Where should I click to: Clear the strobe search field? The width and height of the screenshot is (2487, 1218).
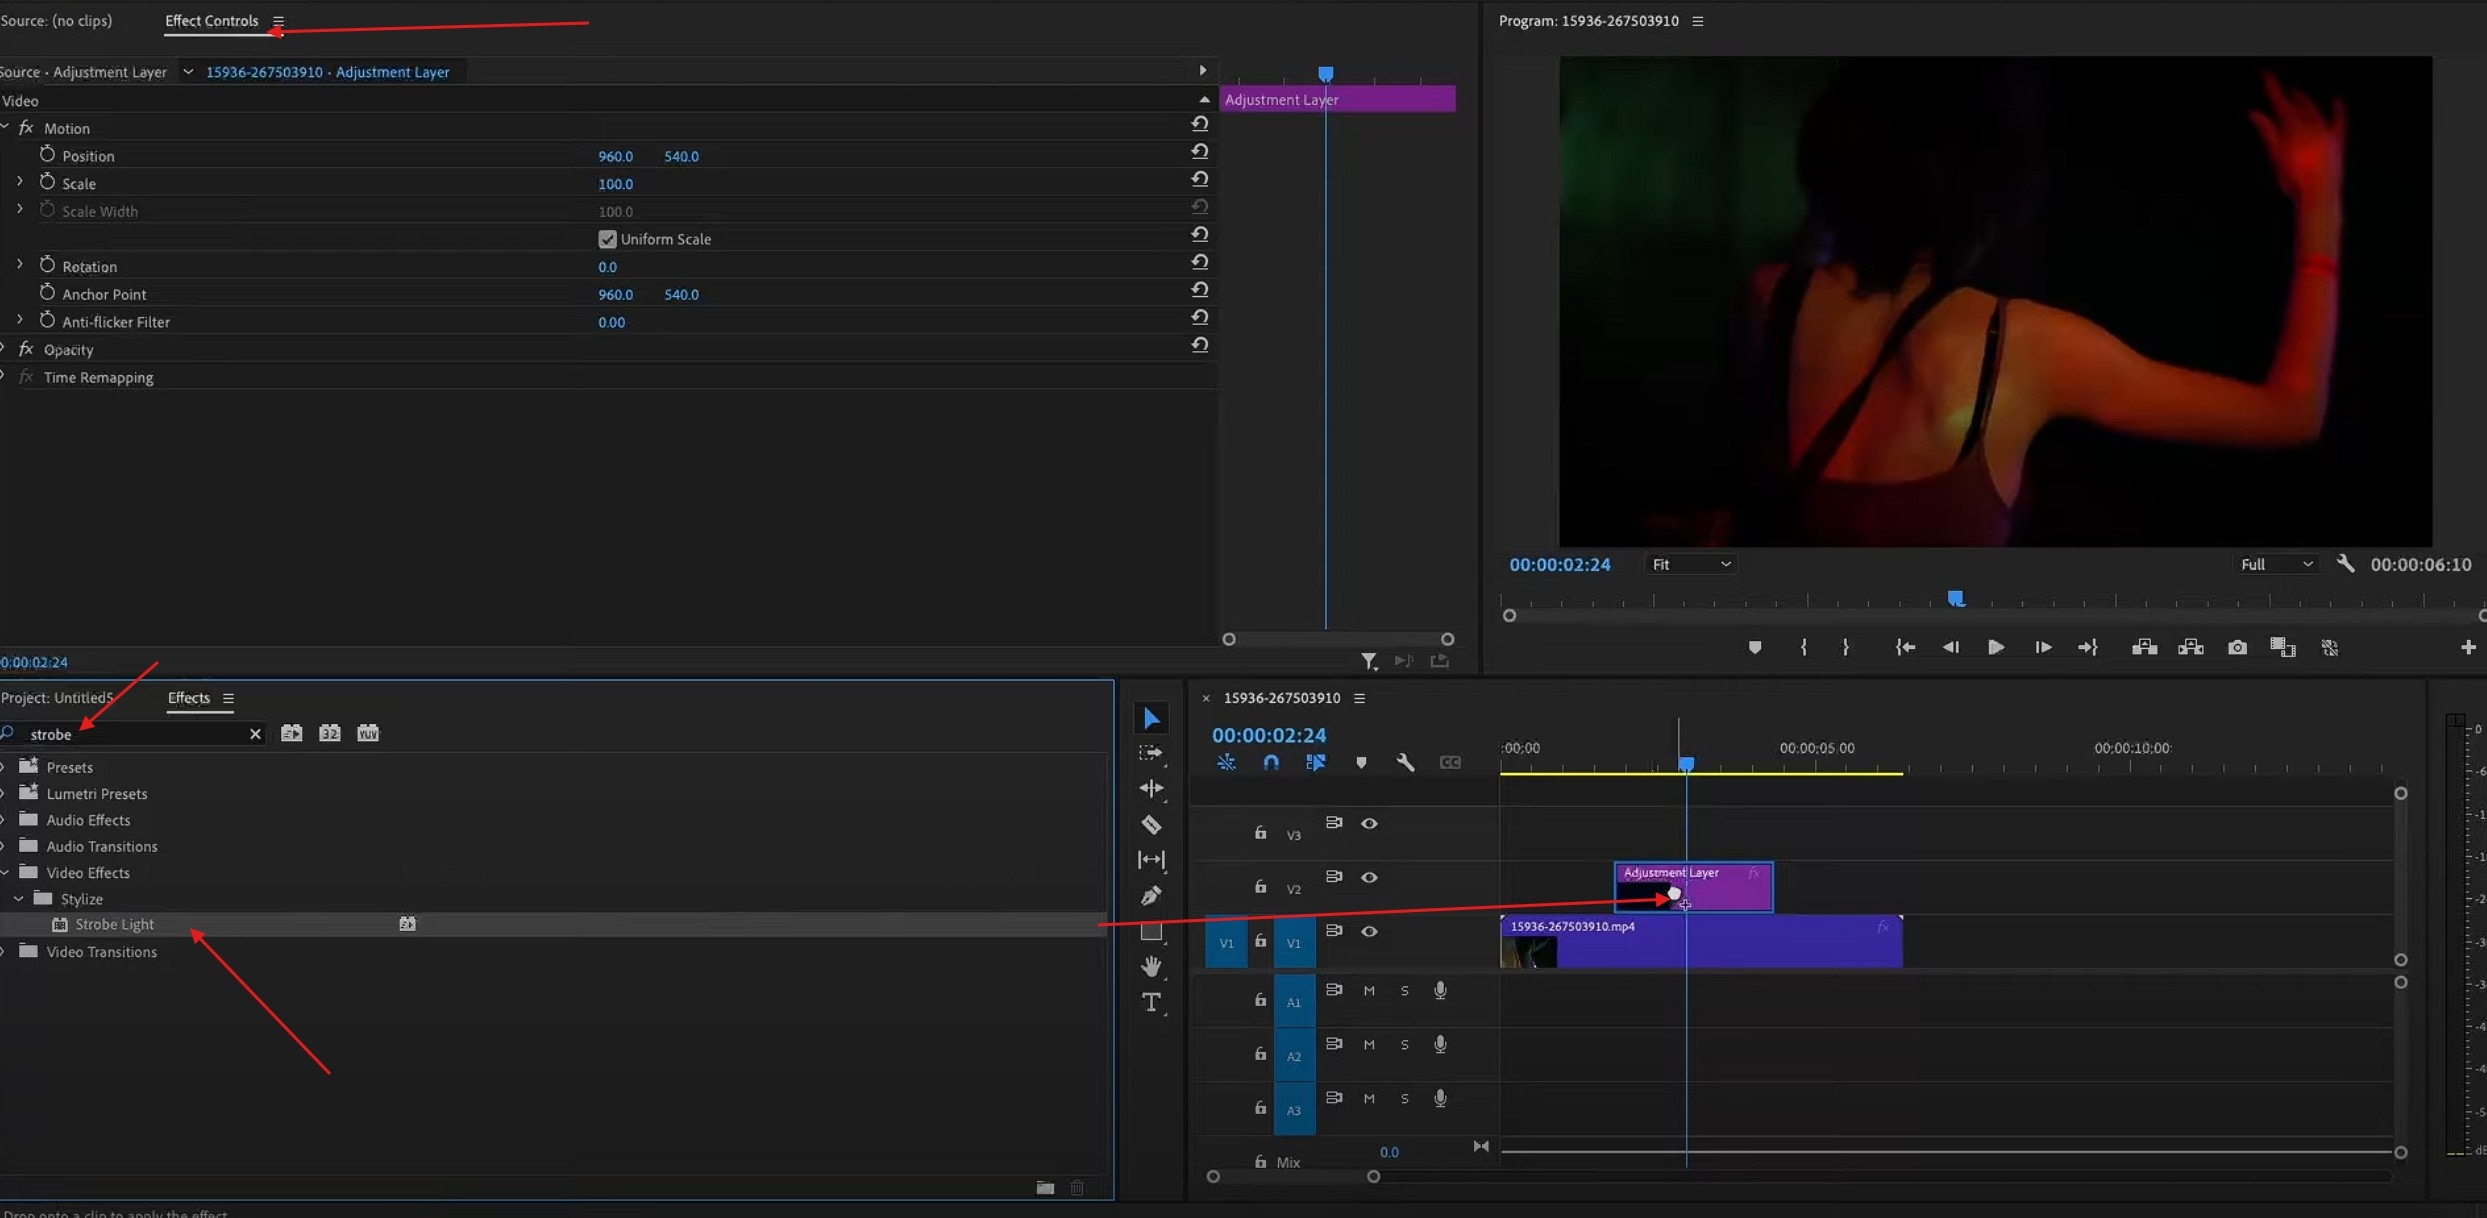click(255, 733)
